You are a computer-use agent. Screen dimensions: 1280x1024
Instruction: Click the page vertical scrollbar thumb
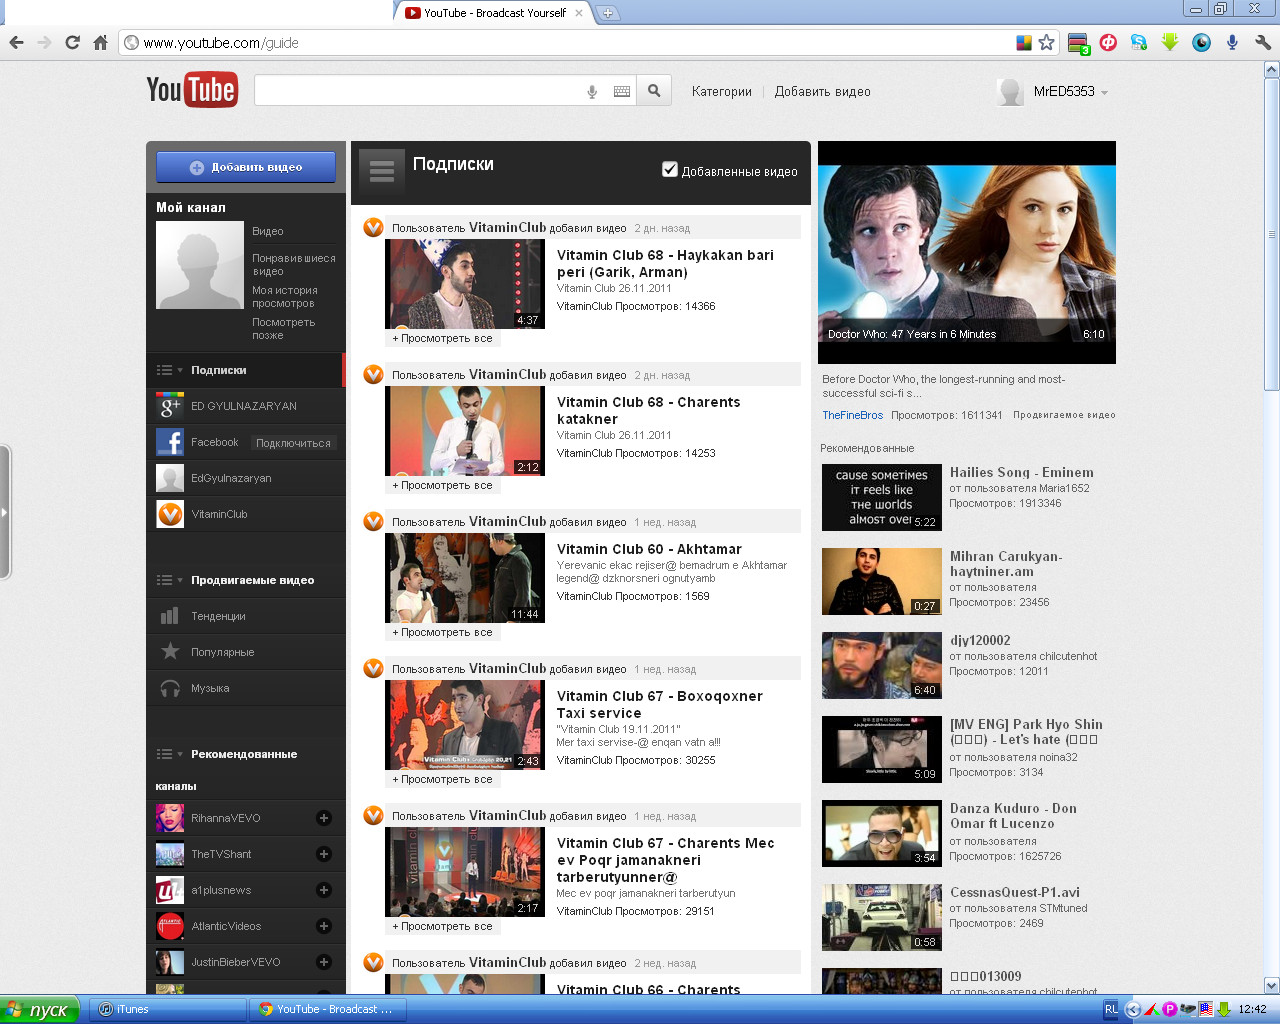[1271, 235]
